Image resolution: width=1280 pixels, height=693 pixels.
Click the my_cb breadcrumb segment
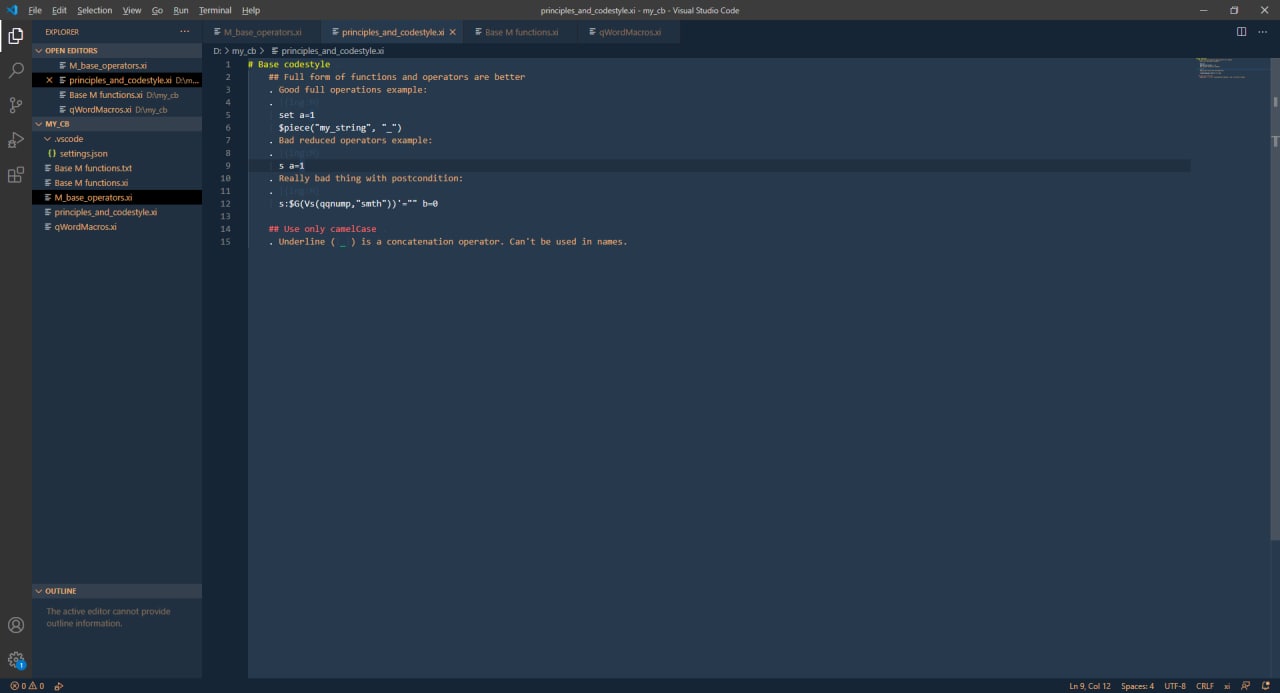tap(244, 50)
